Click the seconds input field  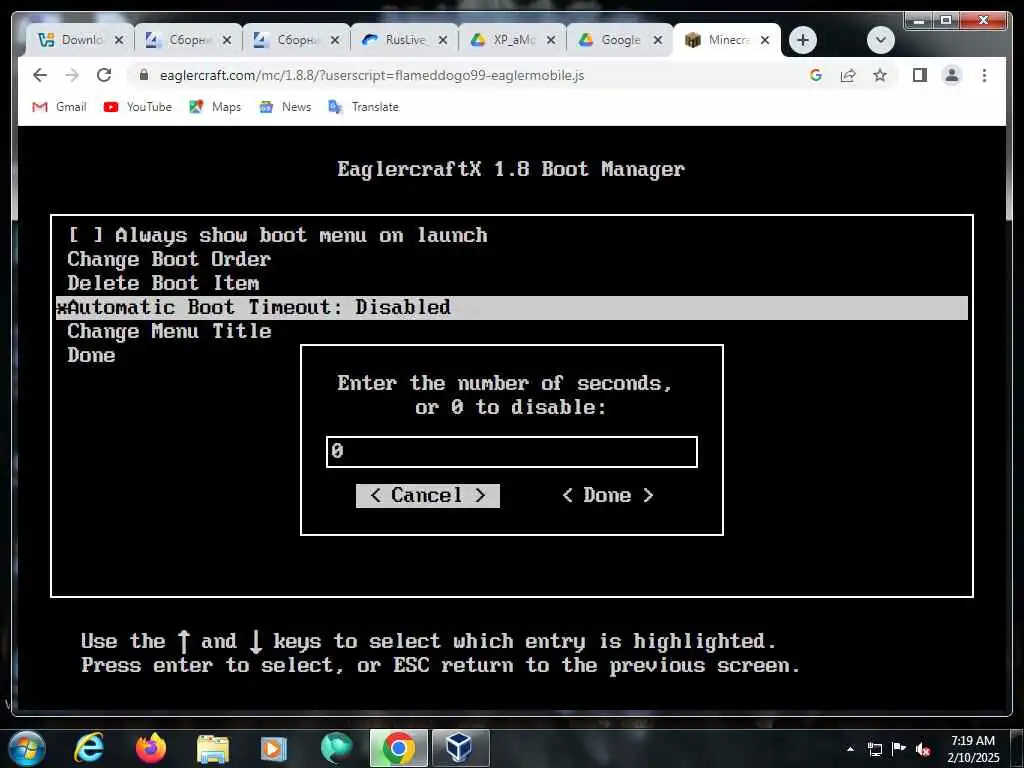512,452
